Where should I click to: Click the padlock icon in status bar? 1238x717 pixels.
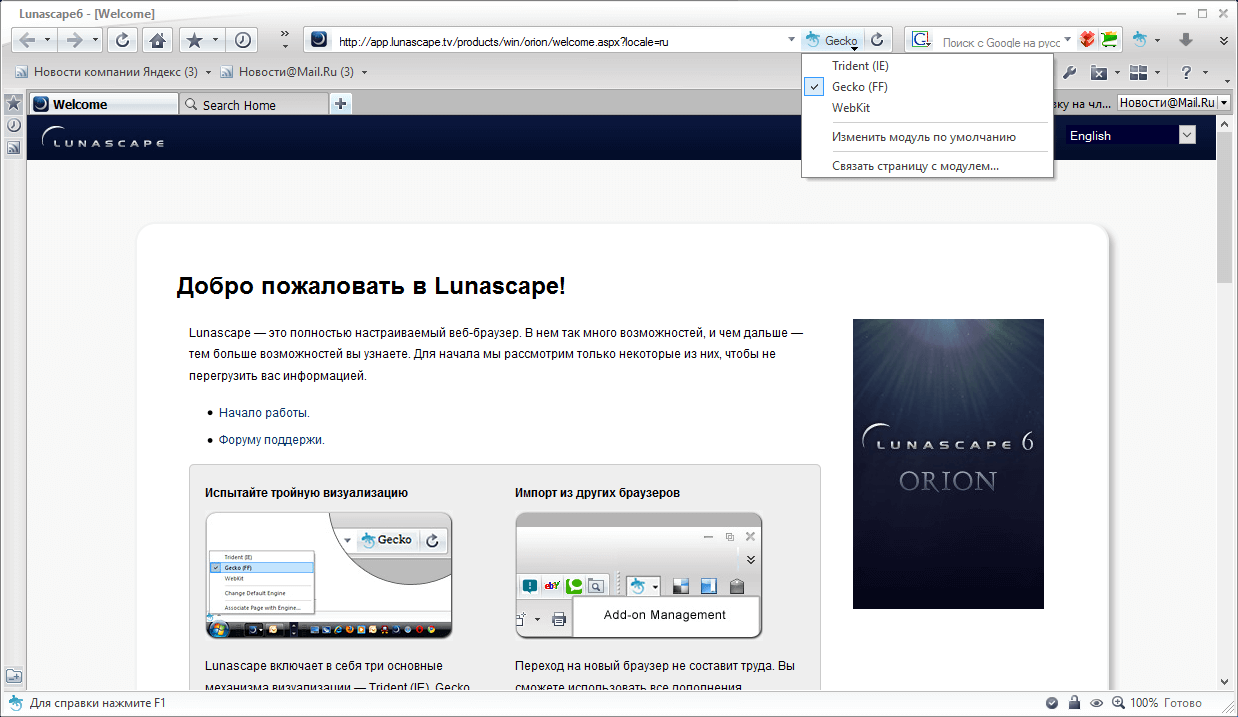(1074, 703)
